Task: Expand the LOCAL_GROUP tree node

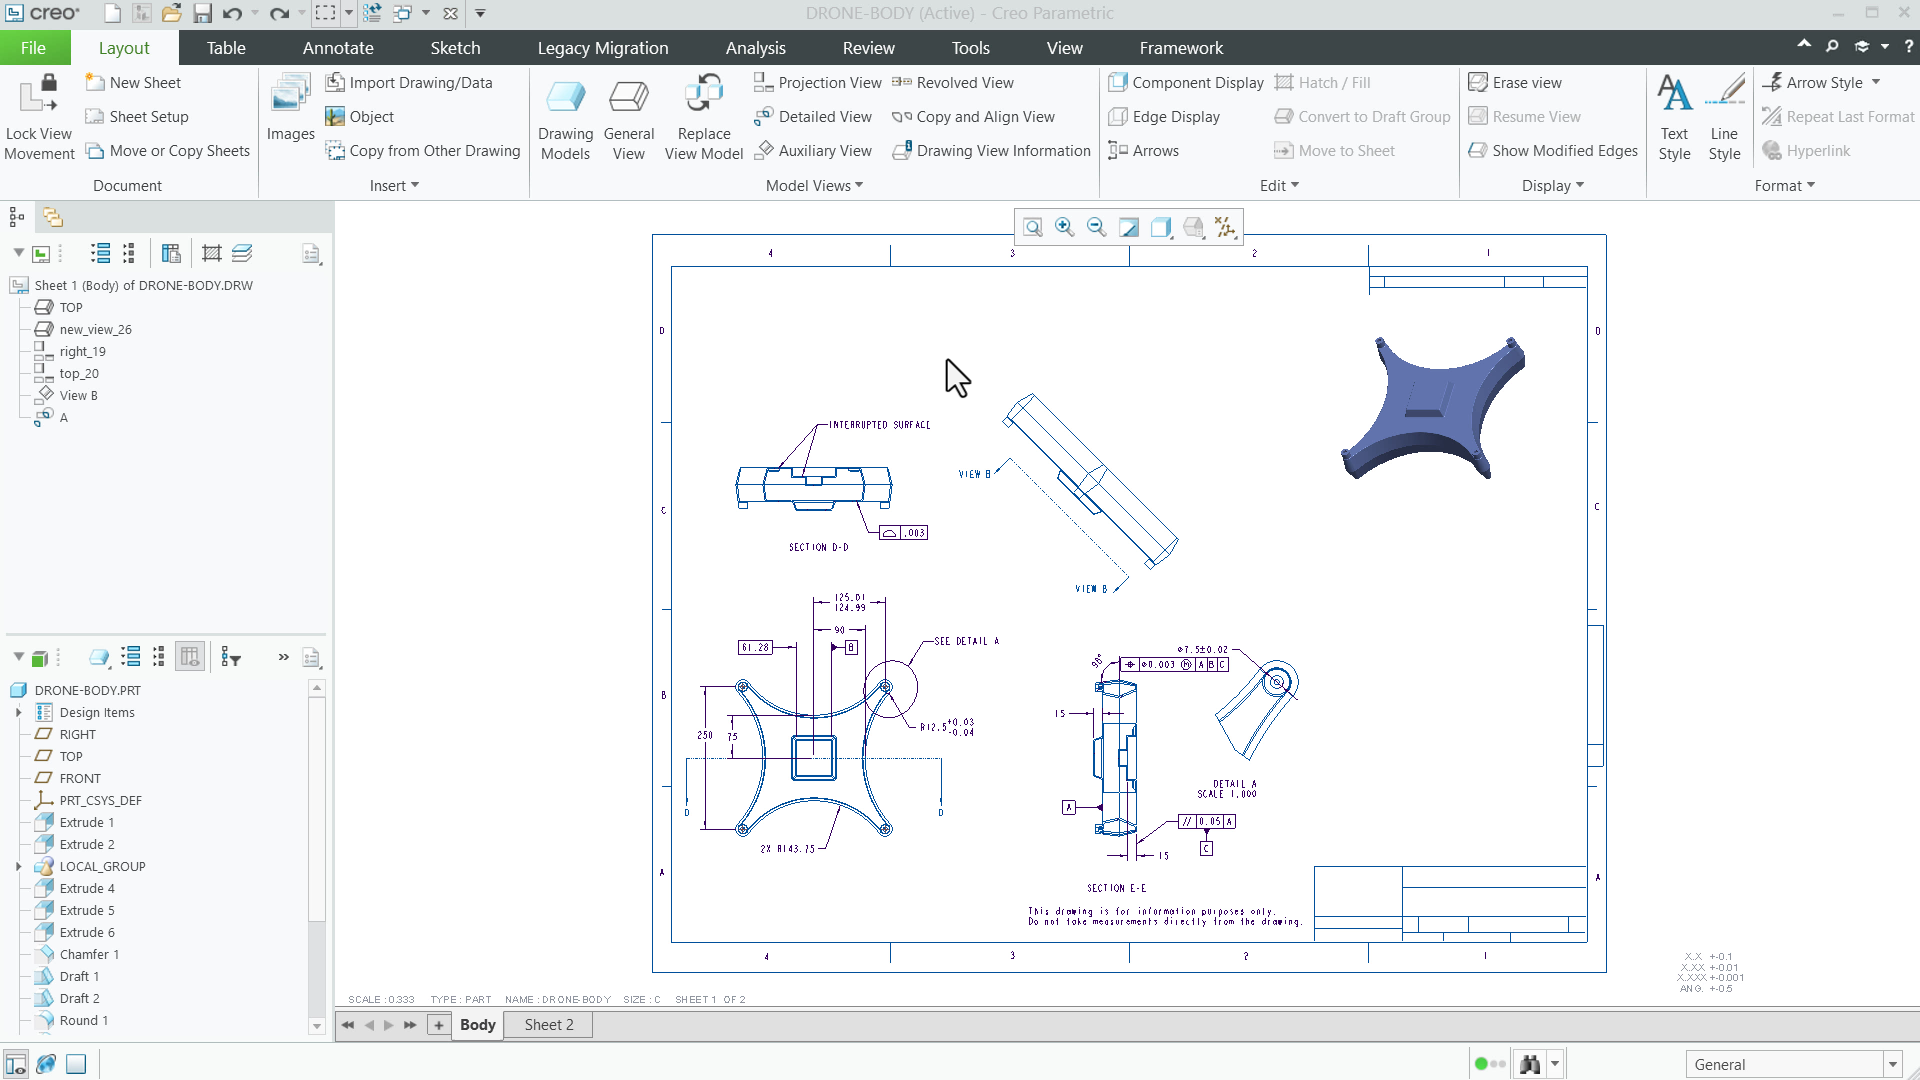Action: click(x=18, y=867)
